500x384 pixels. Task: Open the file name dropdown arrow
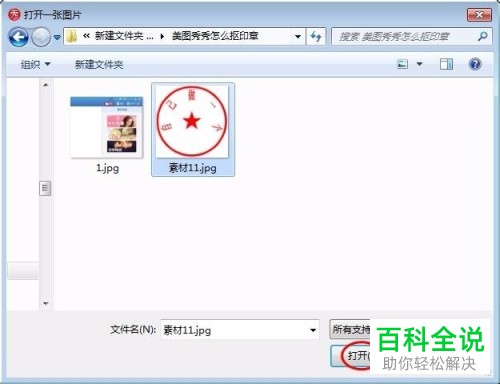(313, 330)
